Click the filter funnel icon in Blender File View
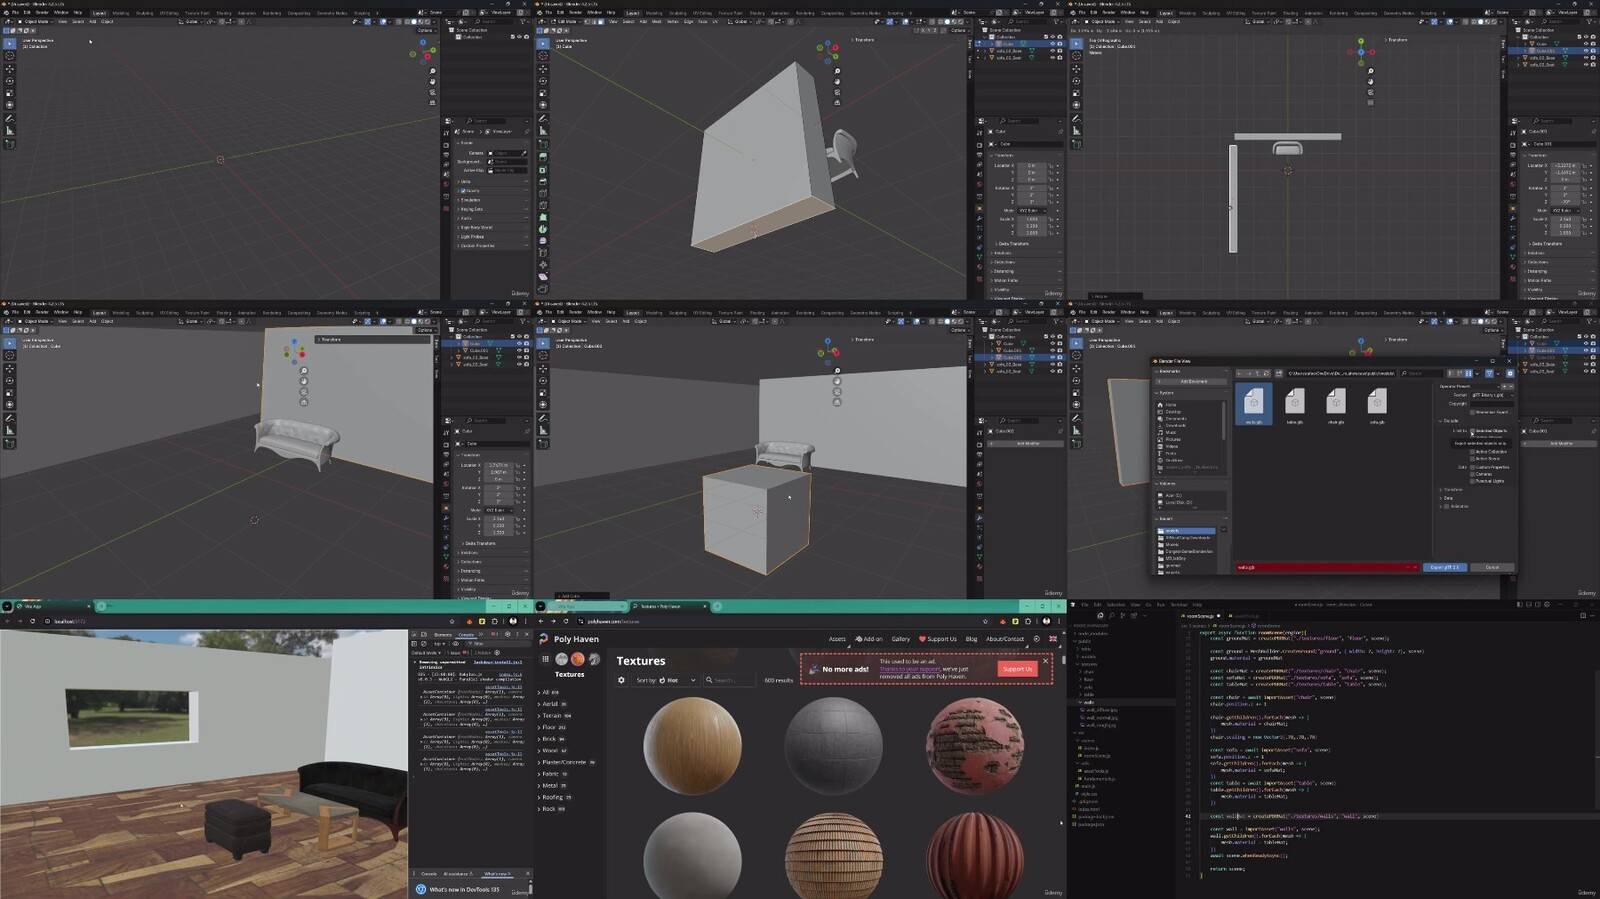This screenshot has width=1600, height=899. (x=1489, y=373)
